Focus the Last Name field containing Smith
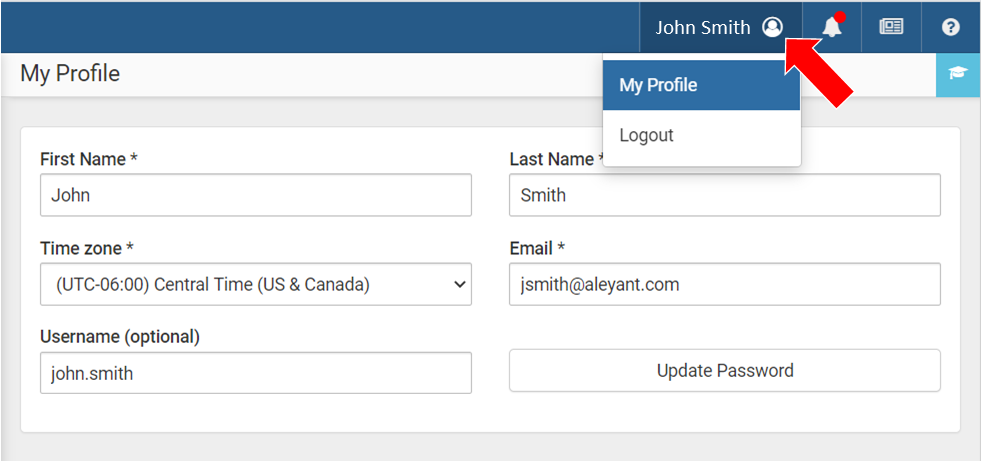Image resolution: width=983 pixels, height=461 pixels. point(725,195)
